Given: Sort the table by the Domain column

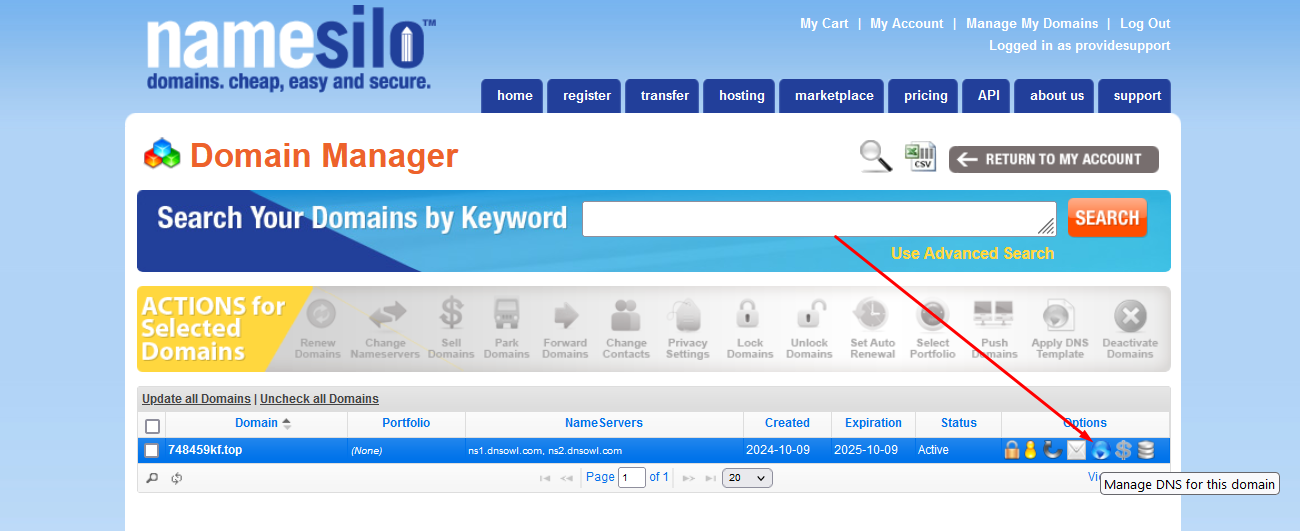Looking at the screenshot, I should tap(256, 423).
